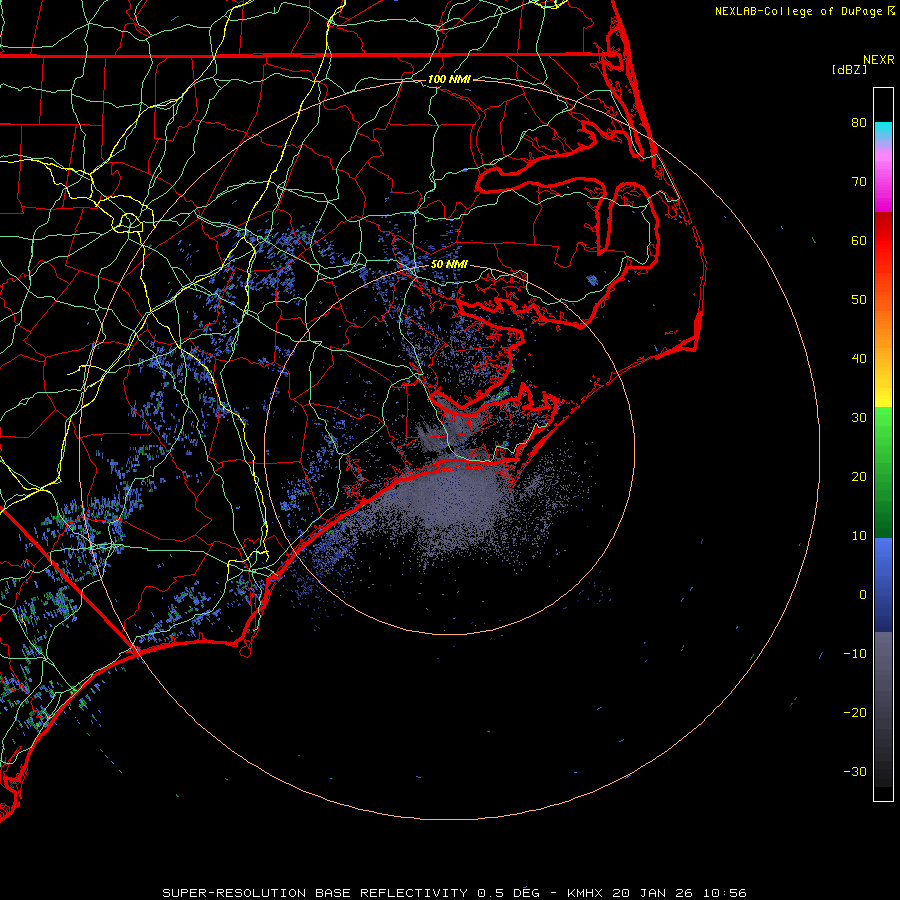Image resolution: width=900 pixels, height=900 pixels.
Task: Click the KMHX 20 JAN 26 10:56 timestamp
Action: click(657, 893)
